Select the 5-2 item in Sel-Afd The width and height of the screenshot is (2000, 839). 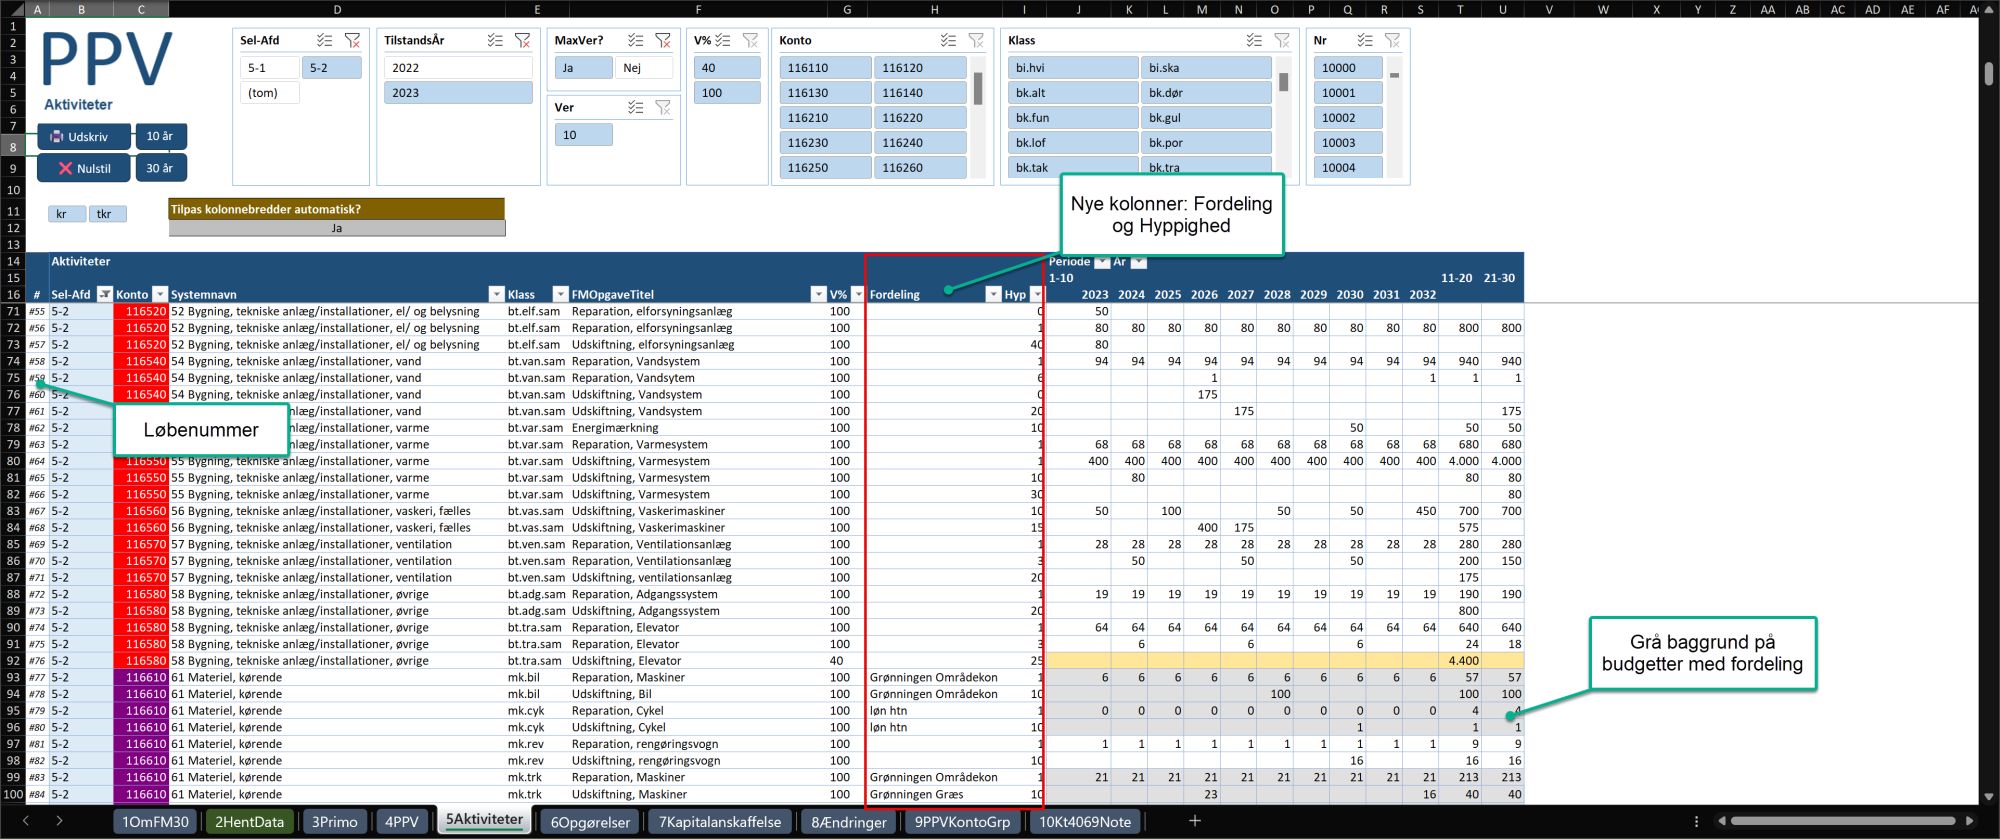(332, 68)
